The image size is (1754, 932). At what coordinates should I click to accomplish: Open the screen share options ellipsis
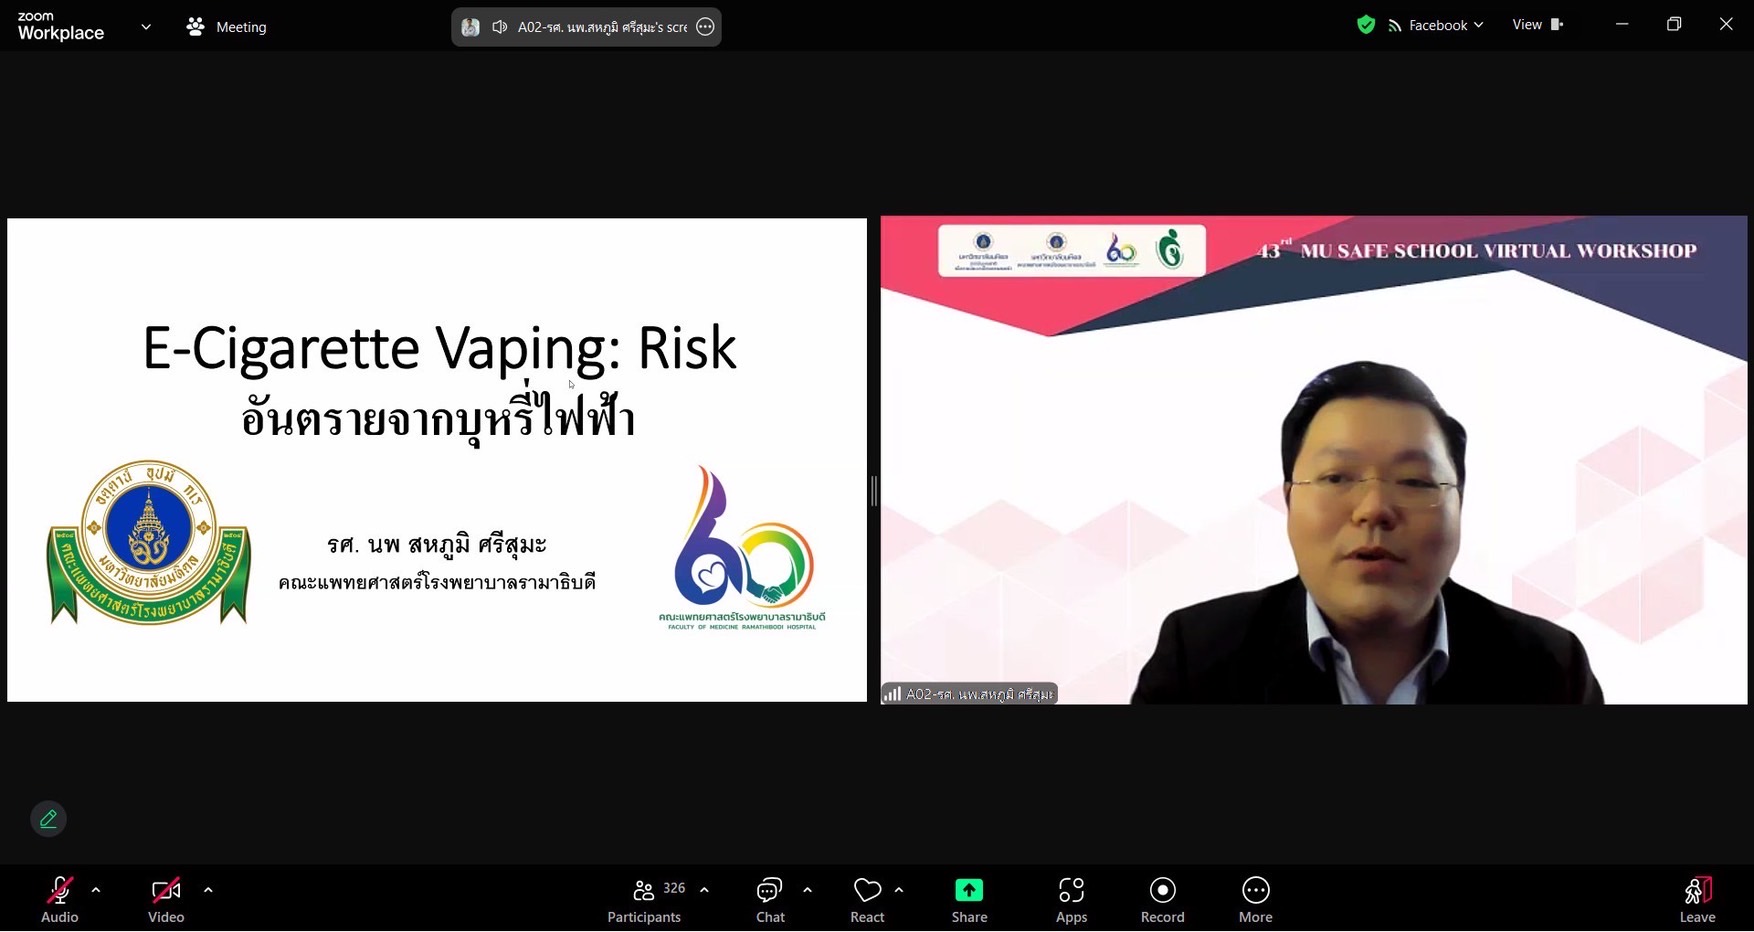[705, 27]
